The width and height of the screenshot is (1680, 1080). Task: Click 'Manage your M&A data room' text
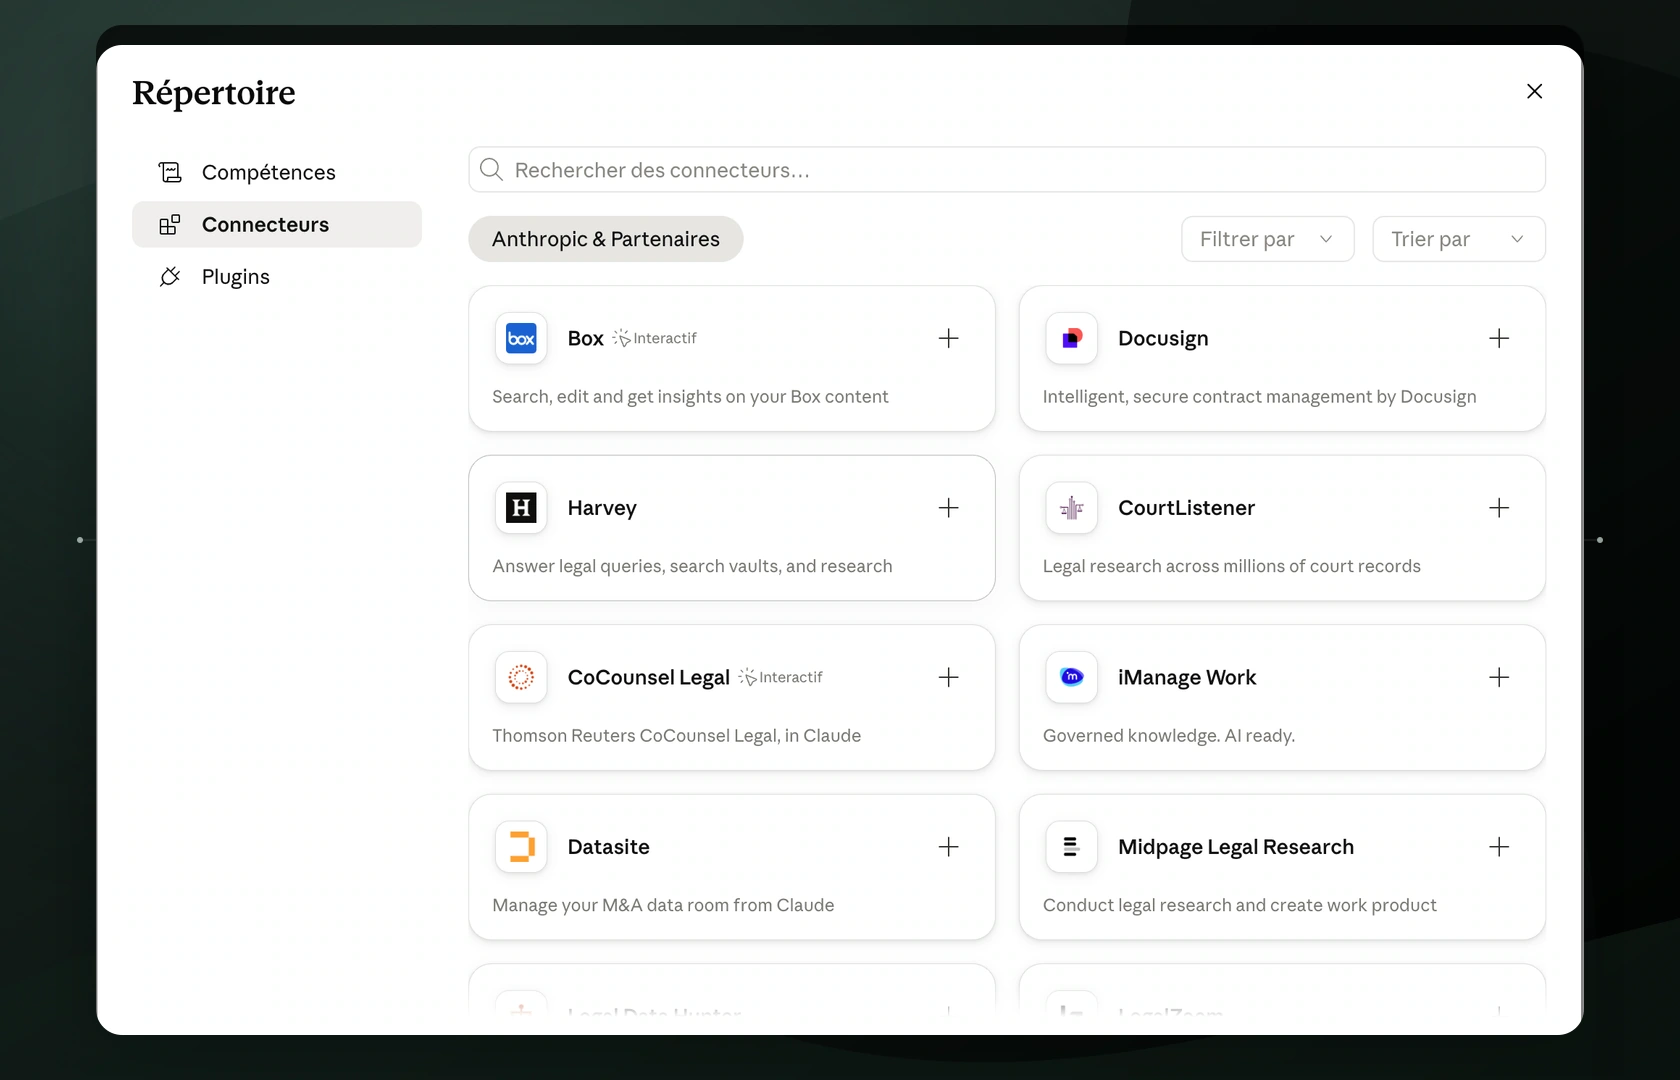(x=663, y=905)
